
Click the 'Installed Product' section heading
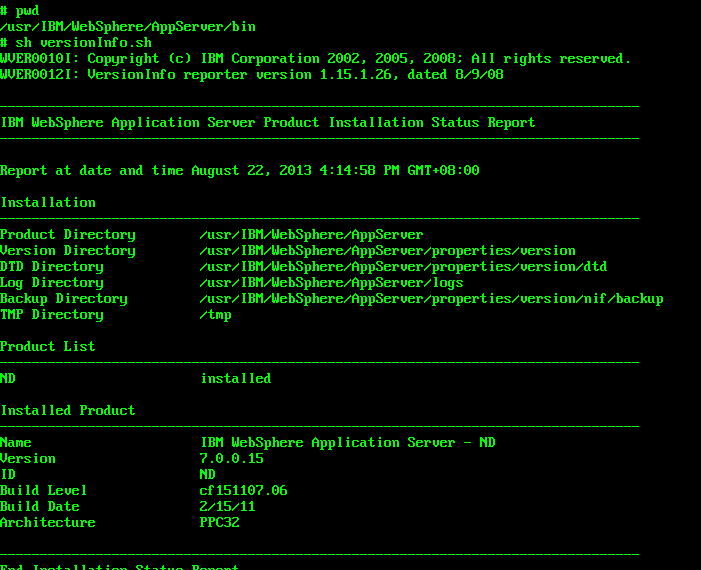(x=68, y=411)
